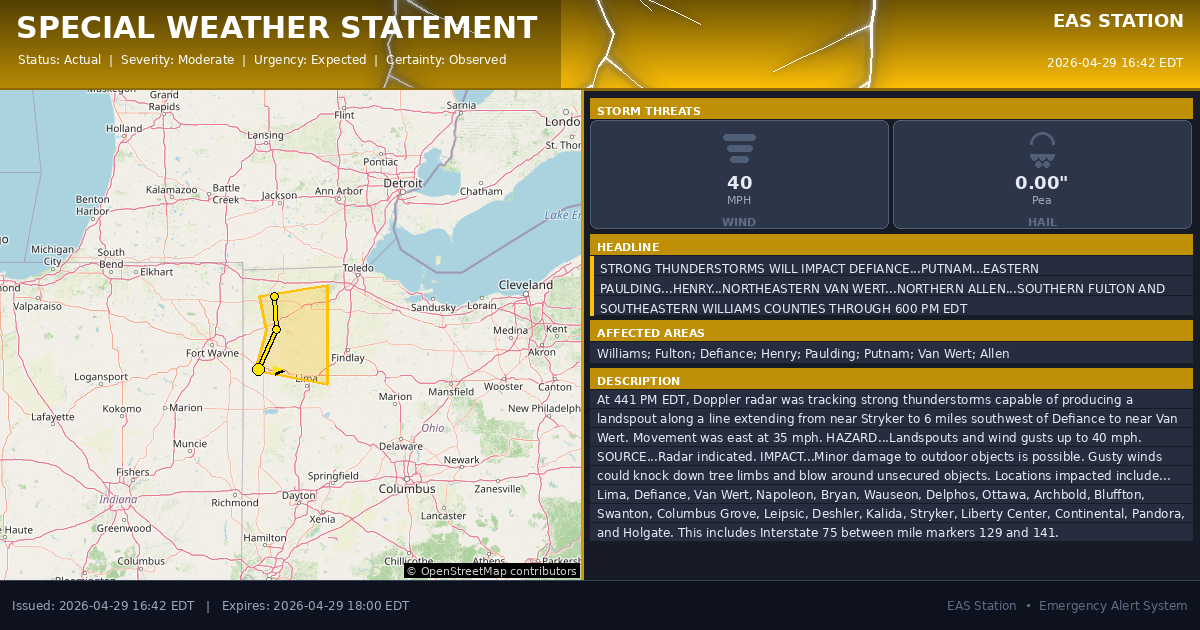Click the Severity: Moderate status label
Viewport: 1200px width, 630px height.
click(177, 60)
